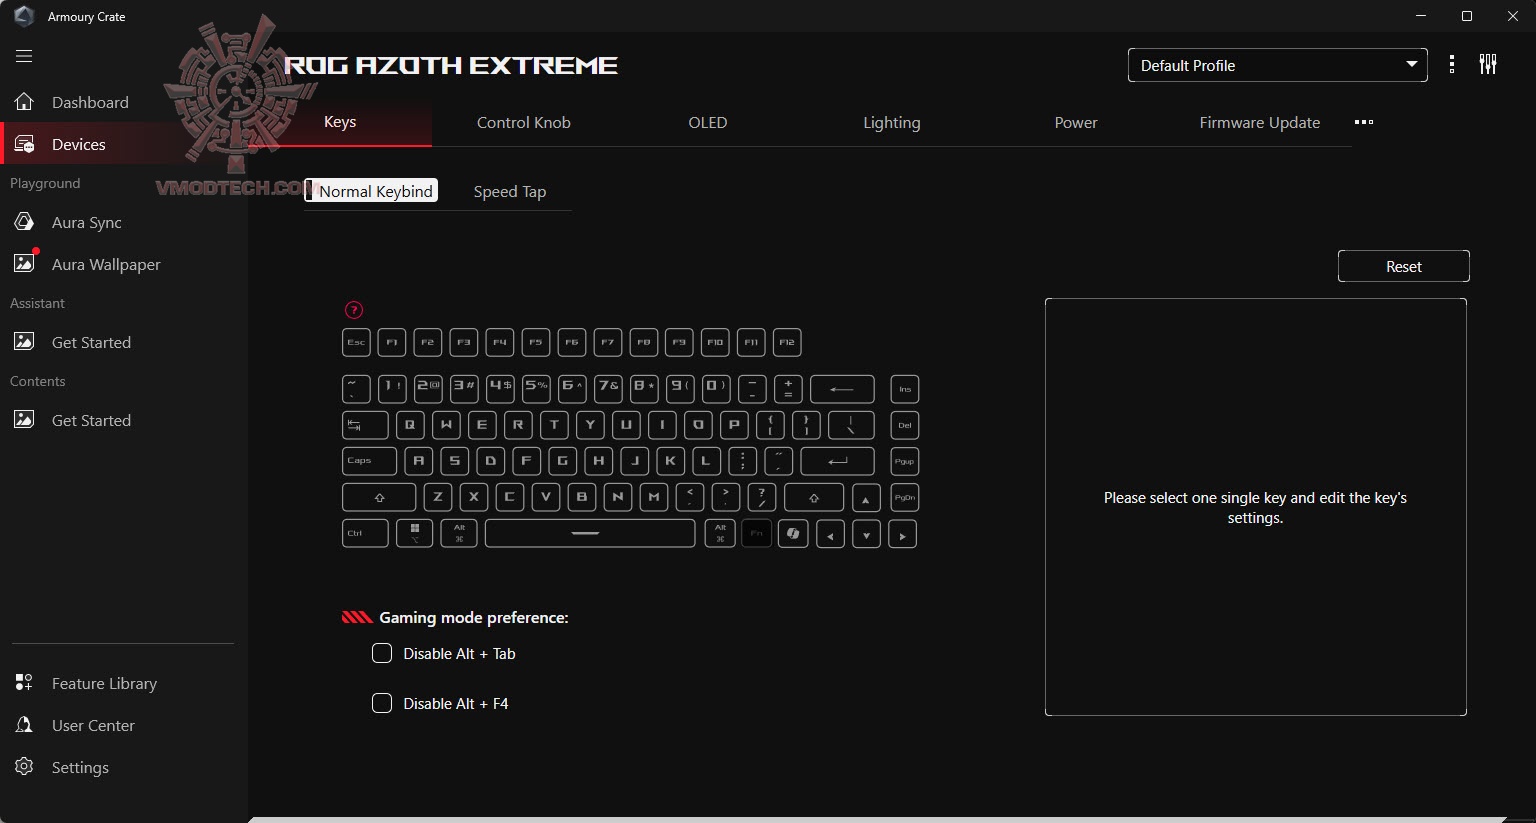Close the Armoury Crate window
1536x823 pixels.
click(1513, 16)
